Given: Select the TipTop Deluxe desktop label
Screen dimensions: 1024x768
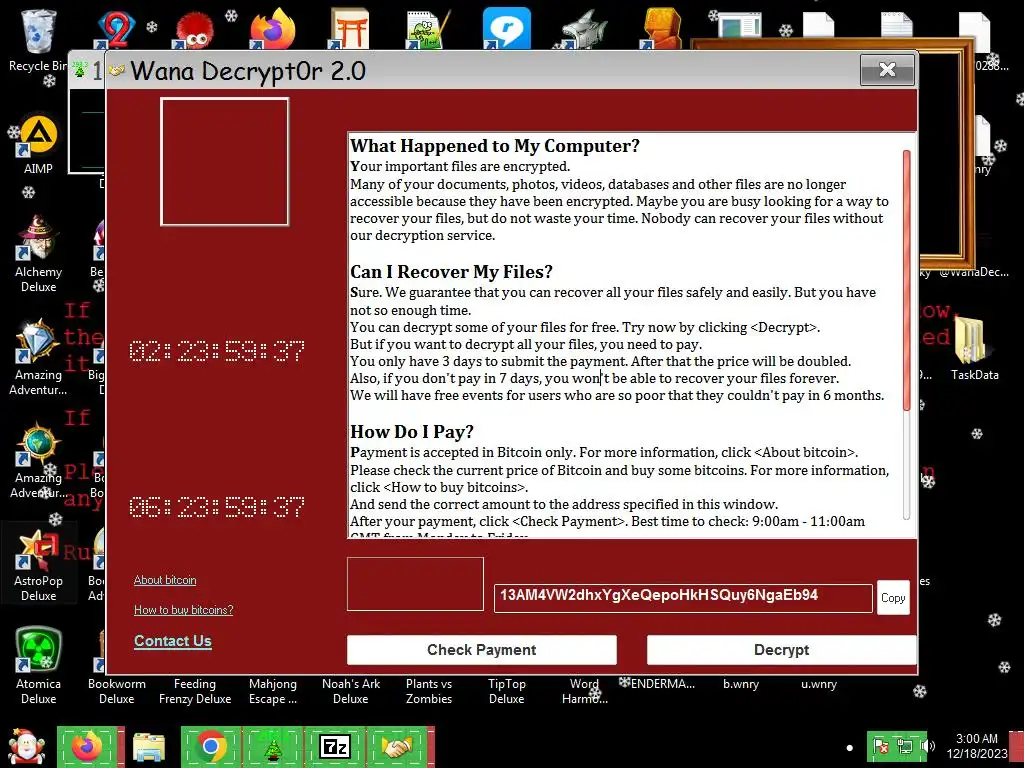Looking at the screenshot, I should pos(507,691).
